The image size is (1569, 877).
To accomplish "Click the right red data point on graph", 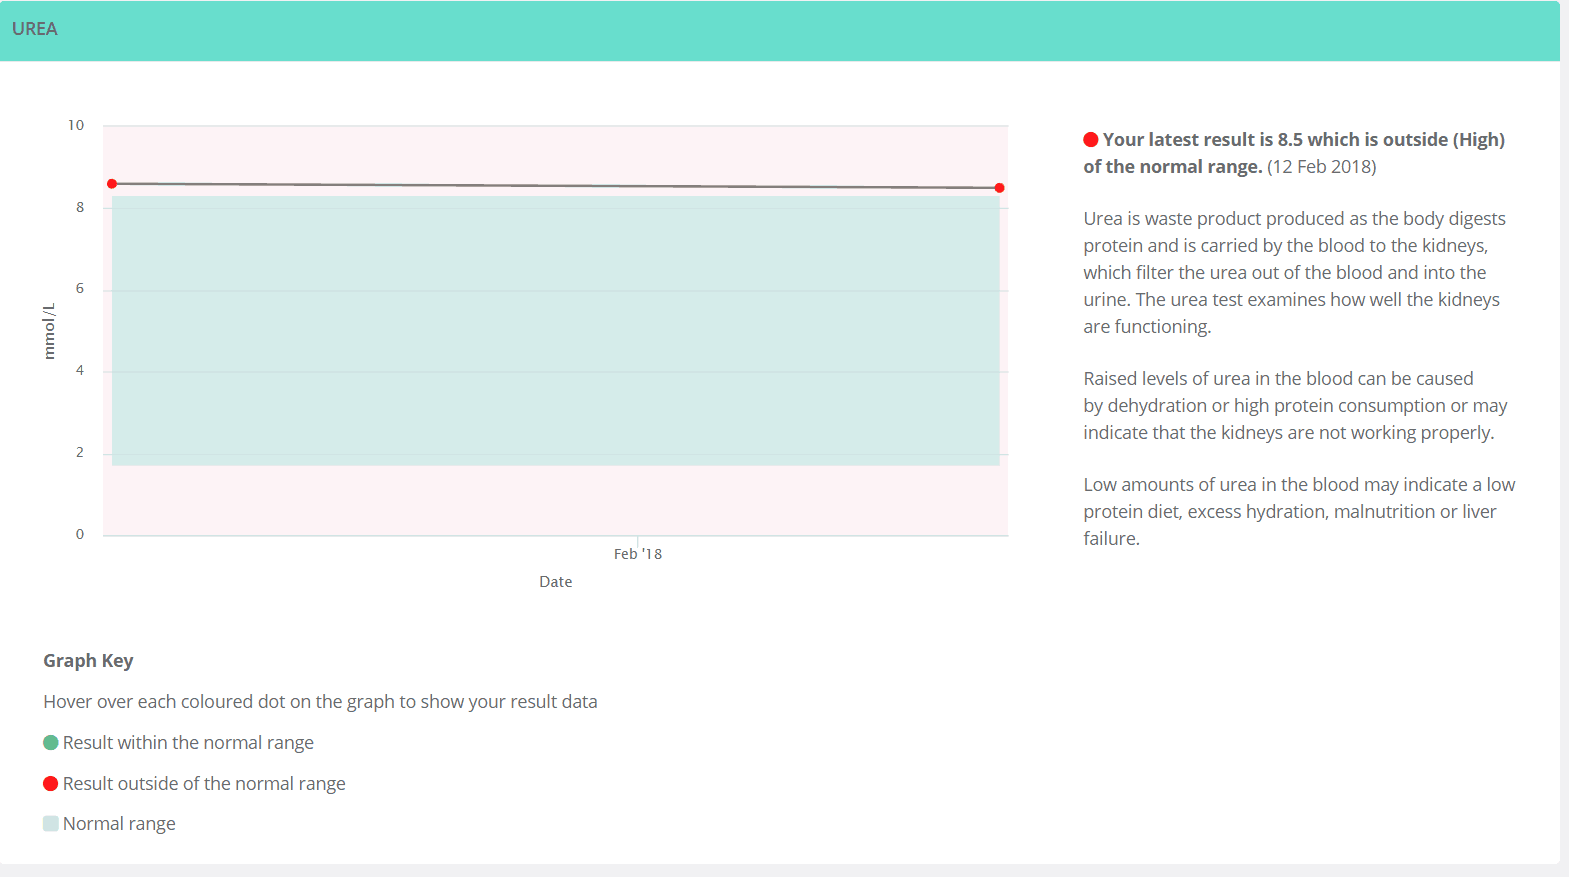I will tap(999, 188).
